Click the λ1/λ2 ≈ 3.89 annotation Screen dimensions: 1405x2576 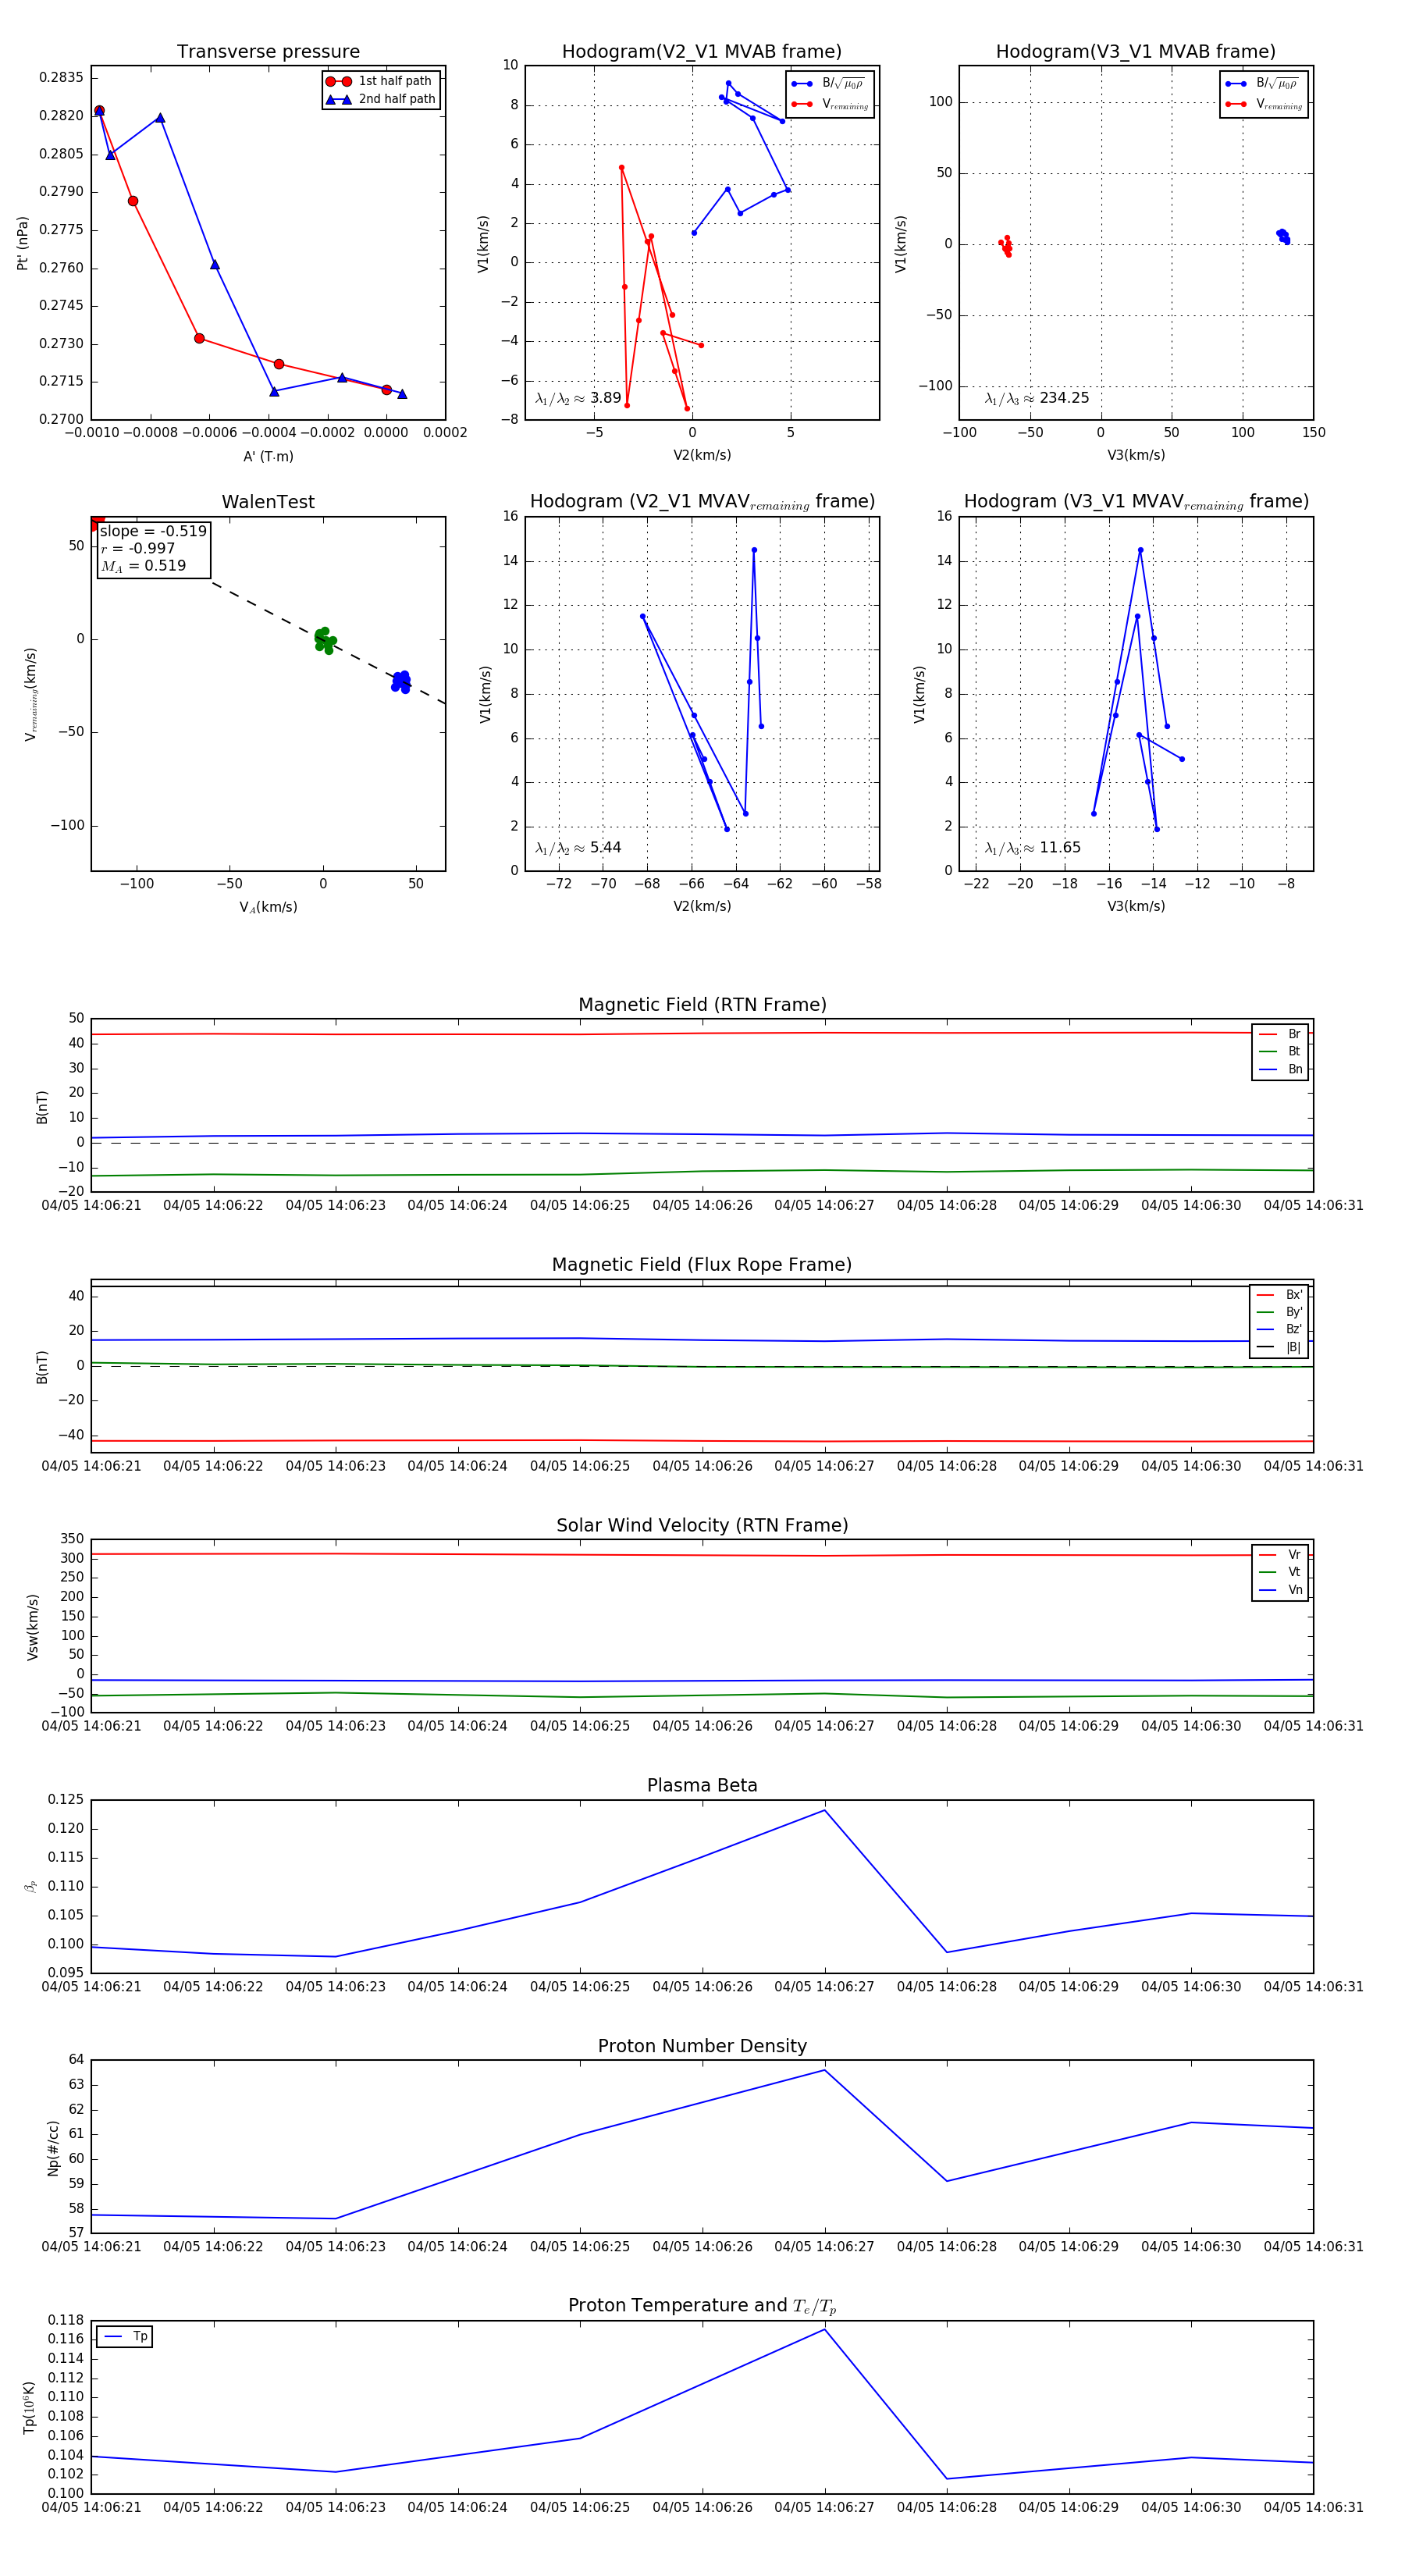(x=578, y=398)
